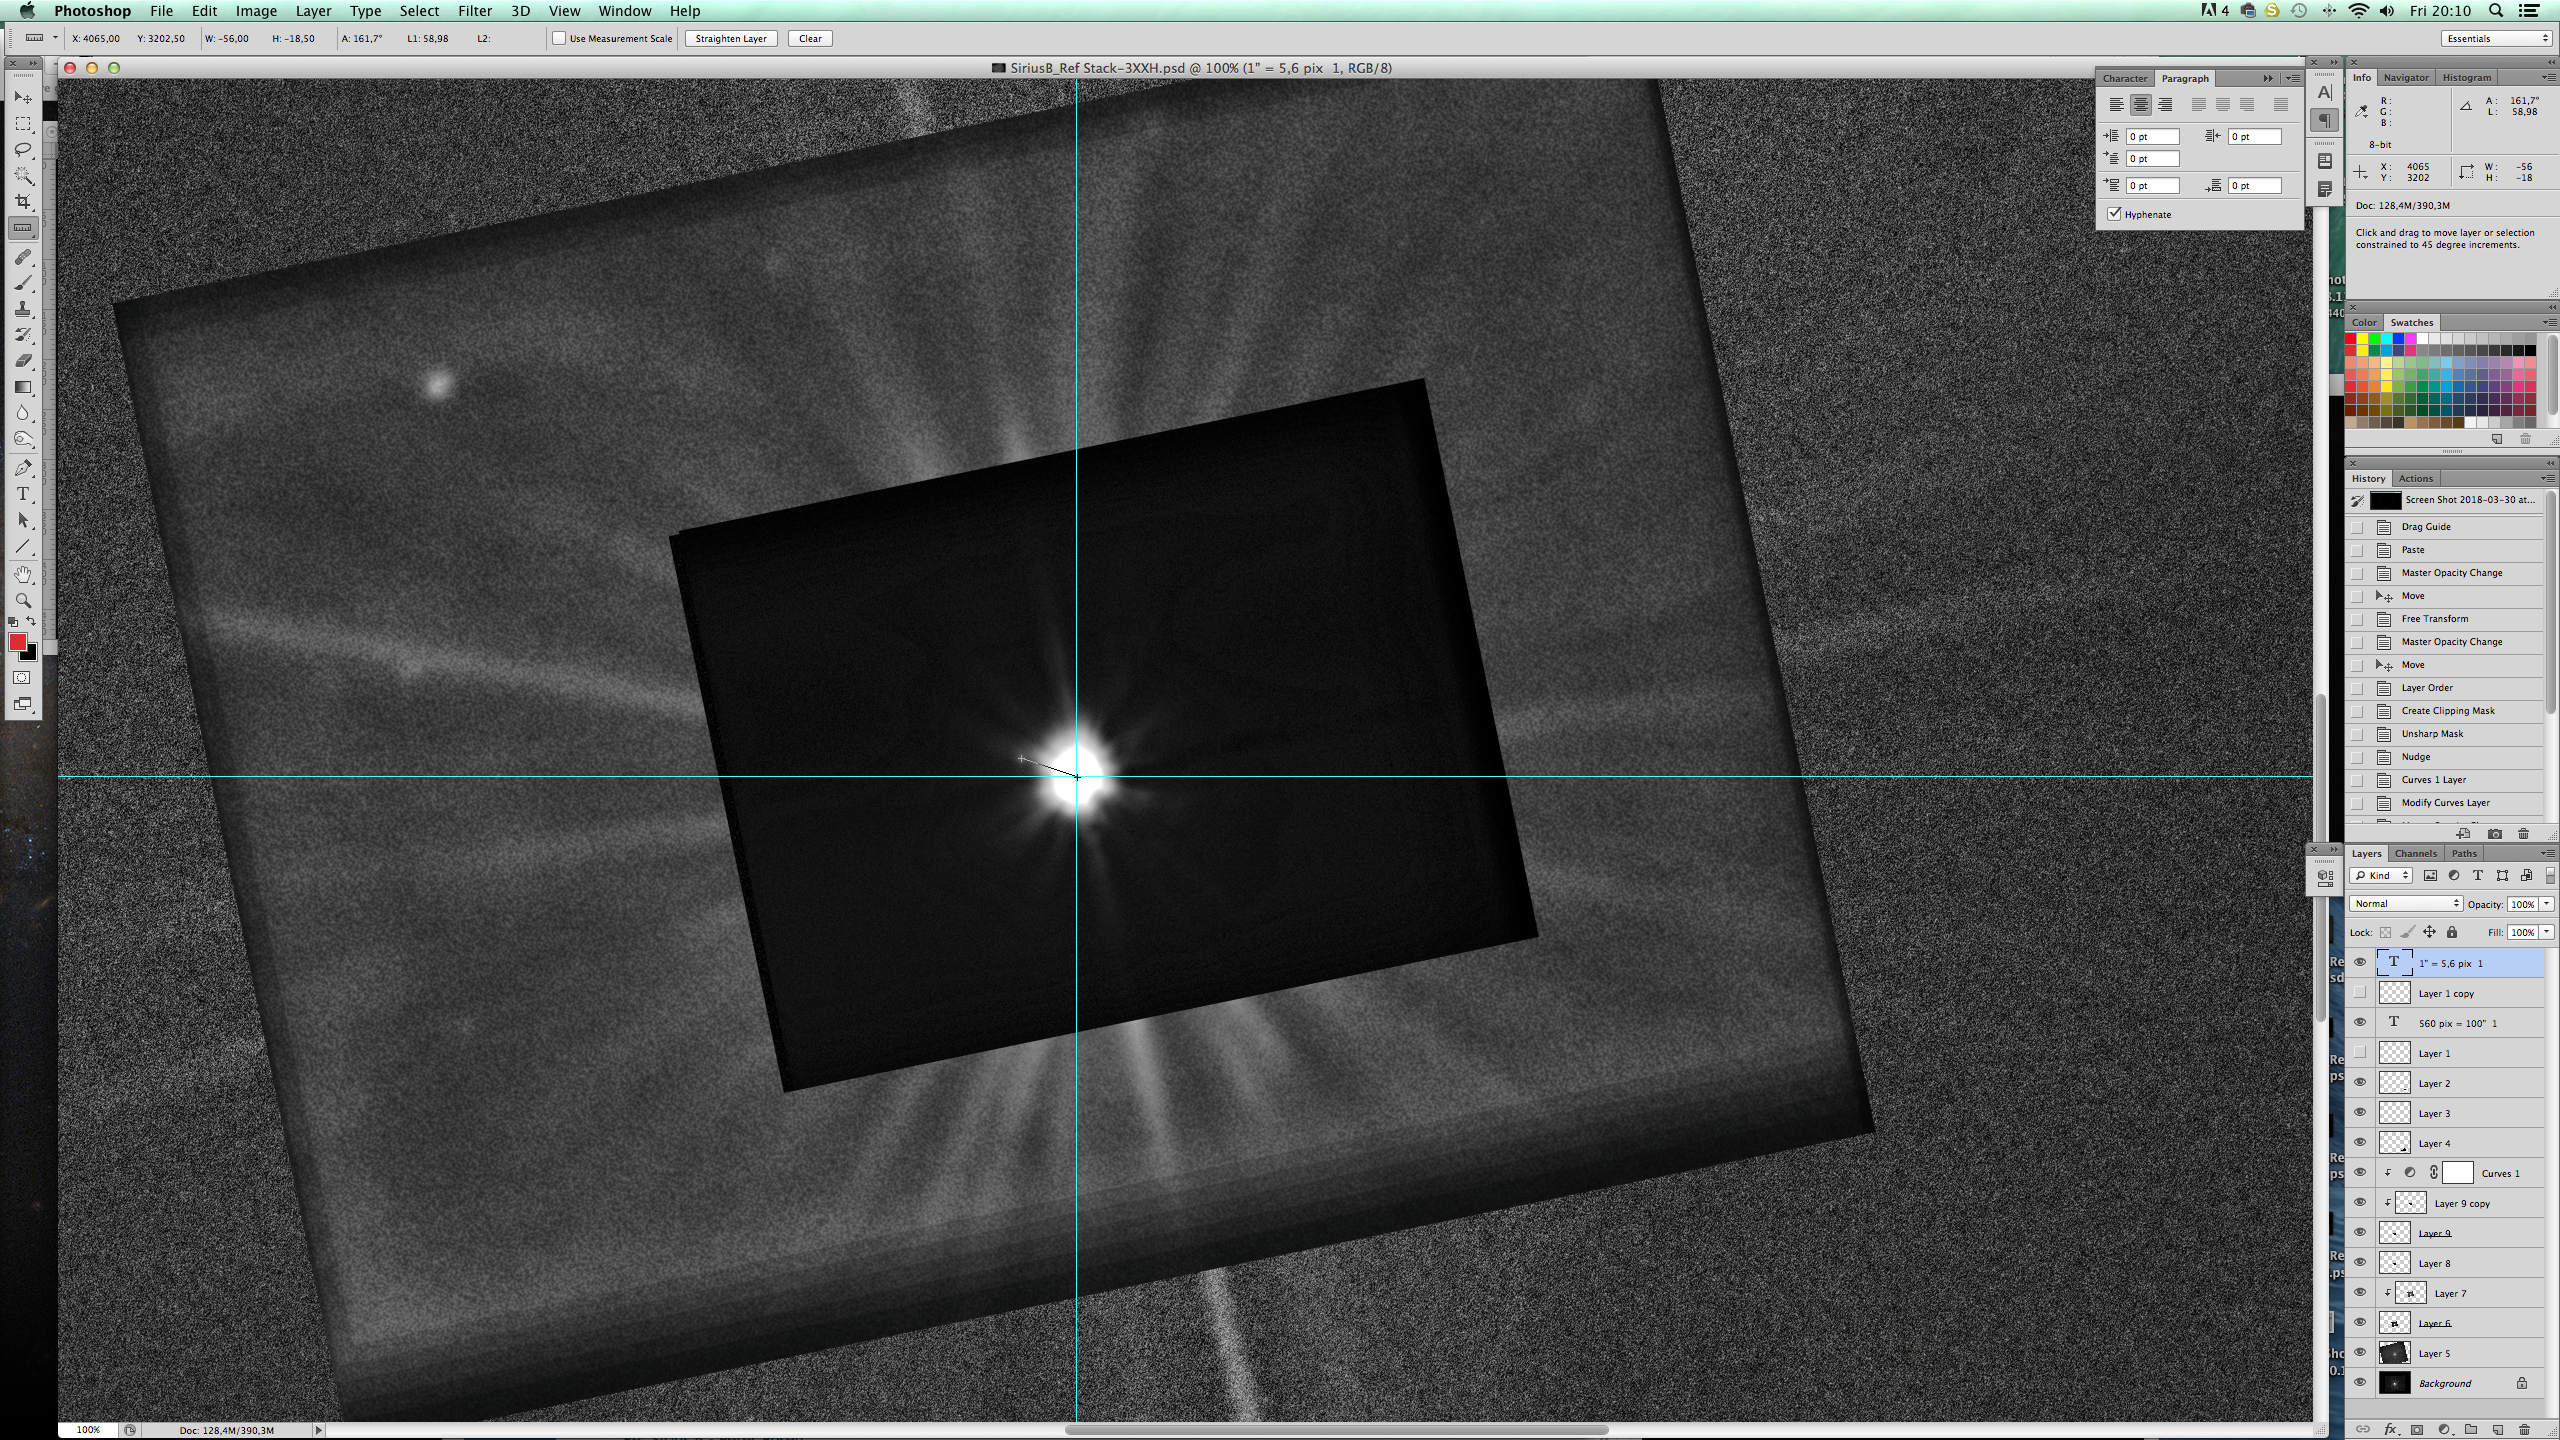Select the Hand tool
The image size is (2560, 1440).
pos(23,574)
